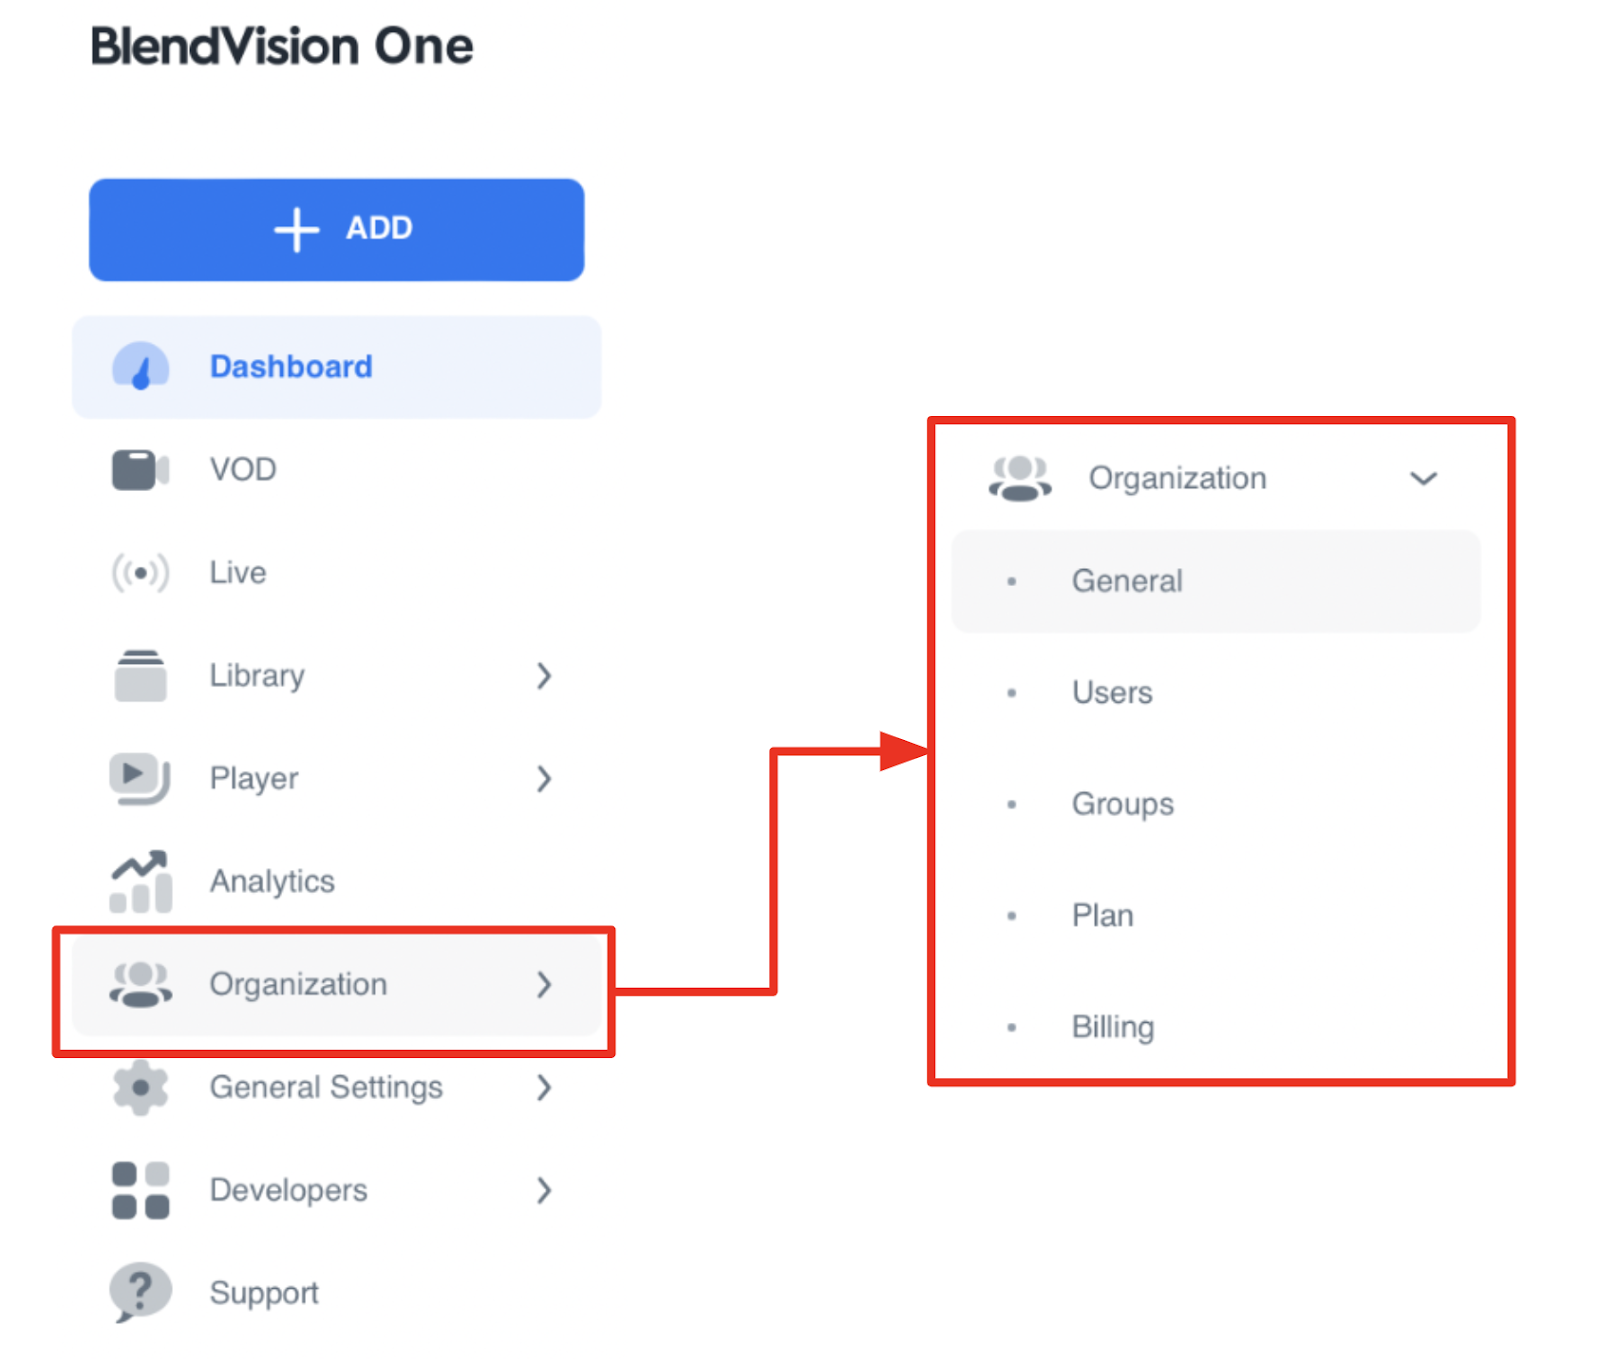Click the General Settings gear icon

(140, 1088)
